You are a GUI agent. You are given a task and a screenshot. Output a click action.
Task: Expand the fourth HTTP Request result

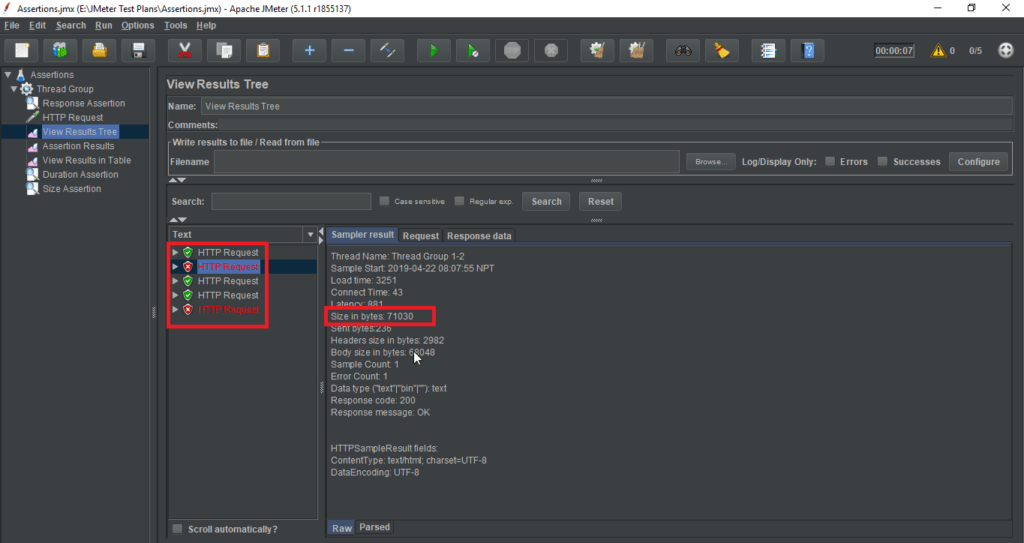click(x=175, y=295)
